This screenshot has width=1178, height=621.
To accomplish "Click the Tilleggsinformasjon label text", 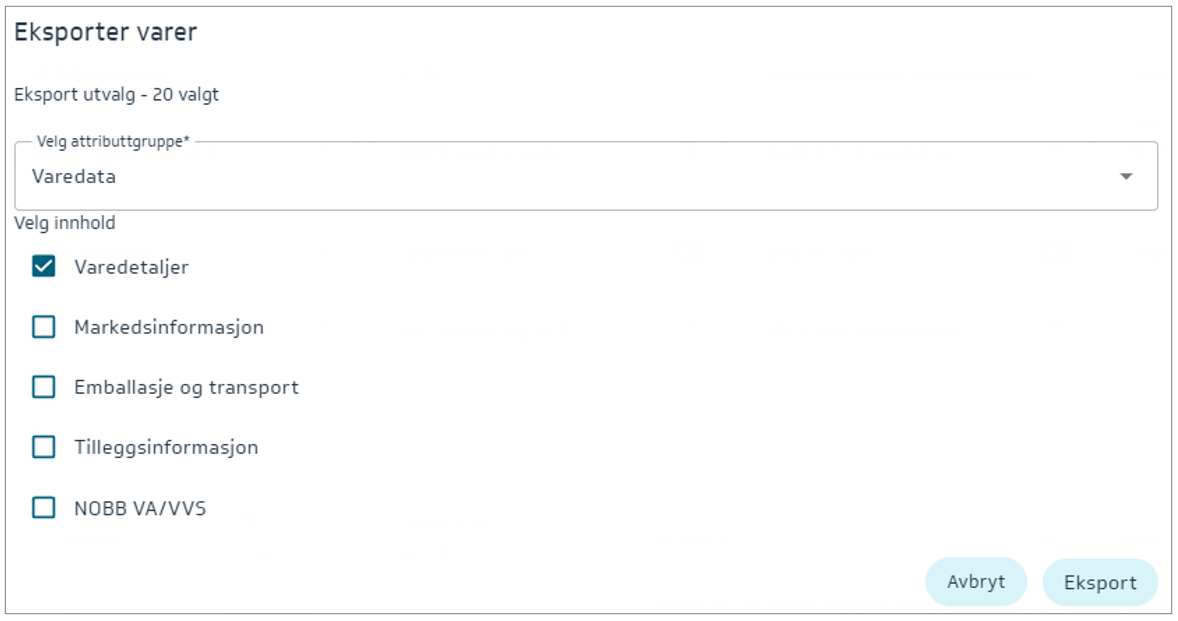I will coord(166,447).
